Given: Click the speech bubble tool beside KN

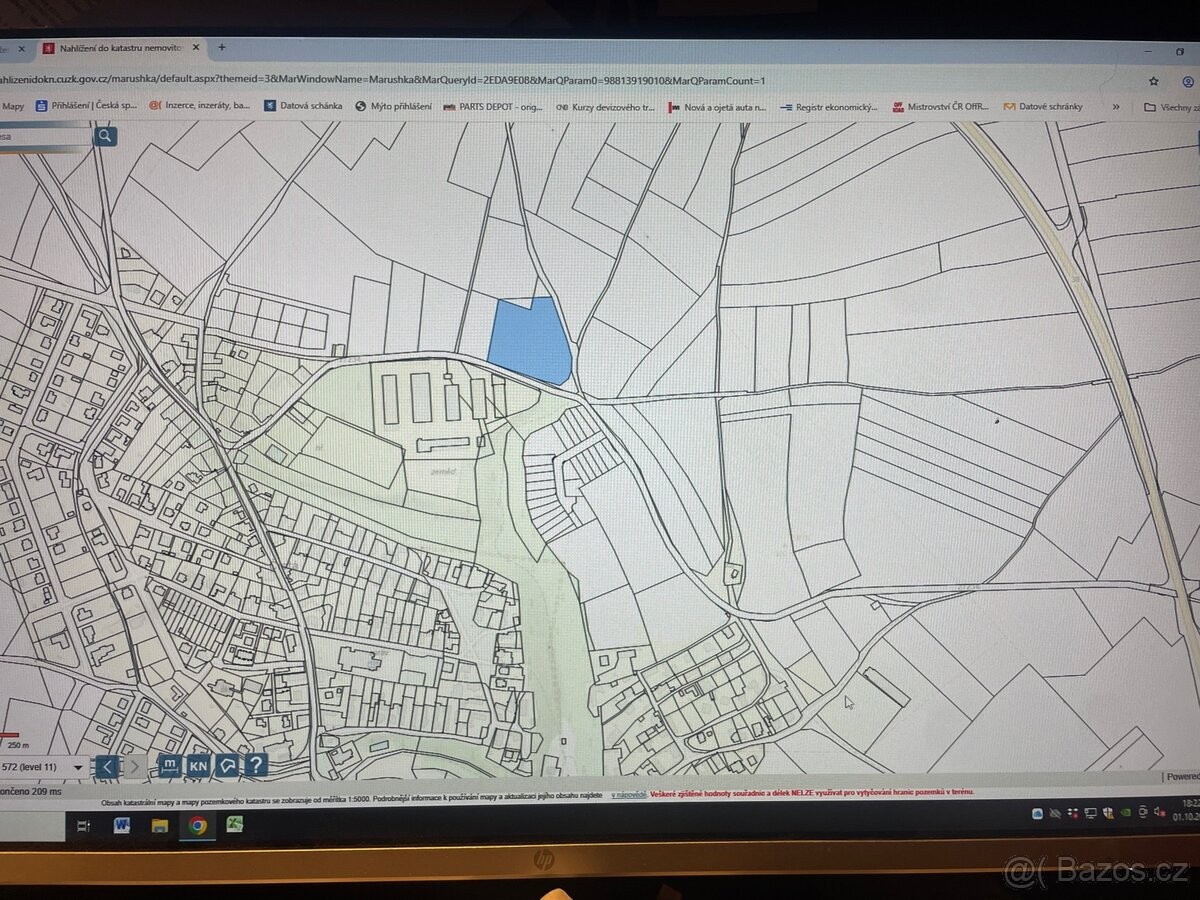Looking at the screenshot, I should (228, 766).
